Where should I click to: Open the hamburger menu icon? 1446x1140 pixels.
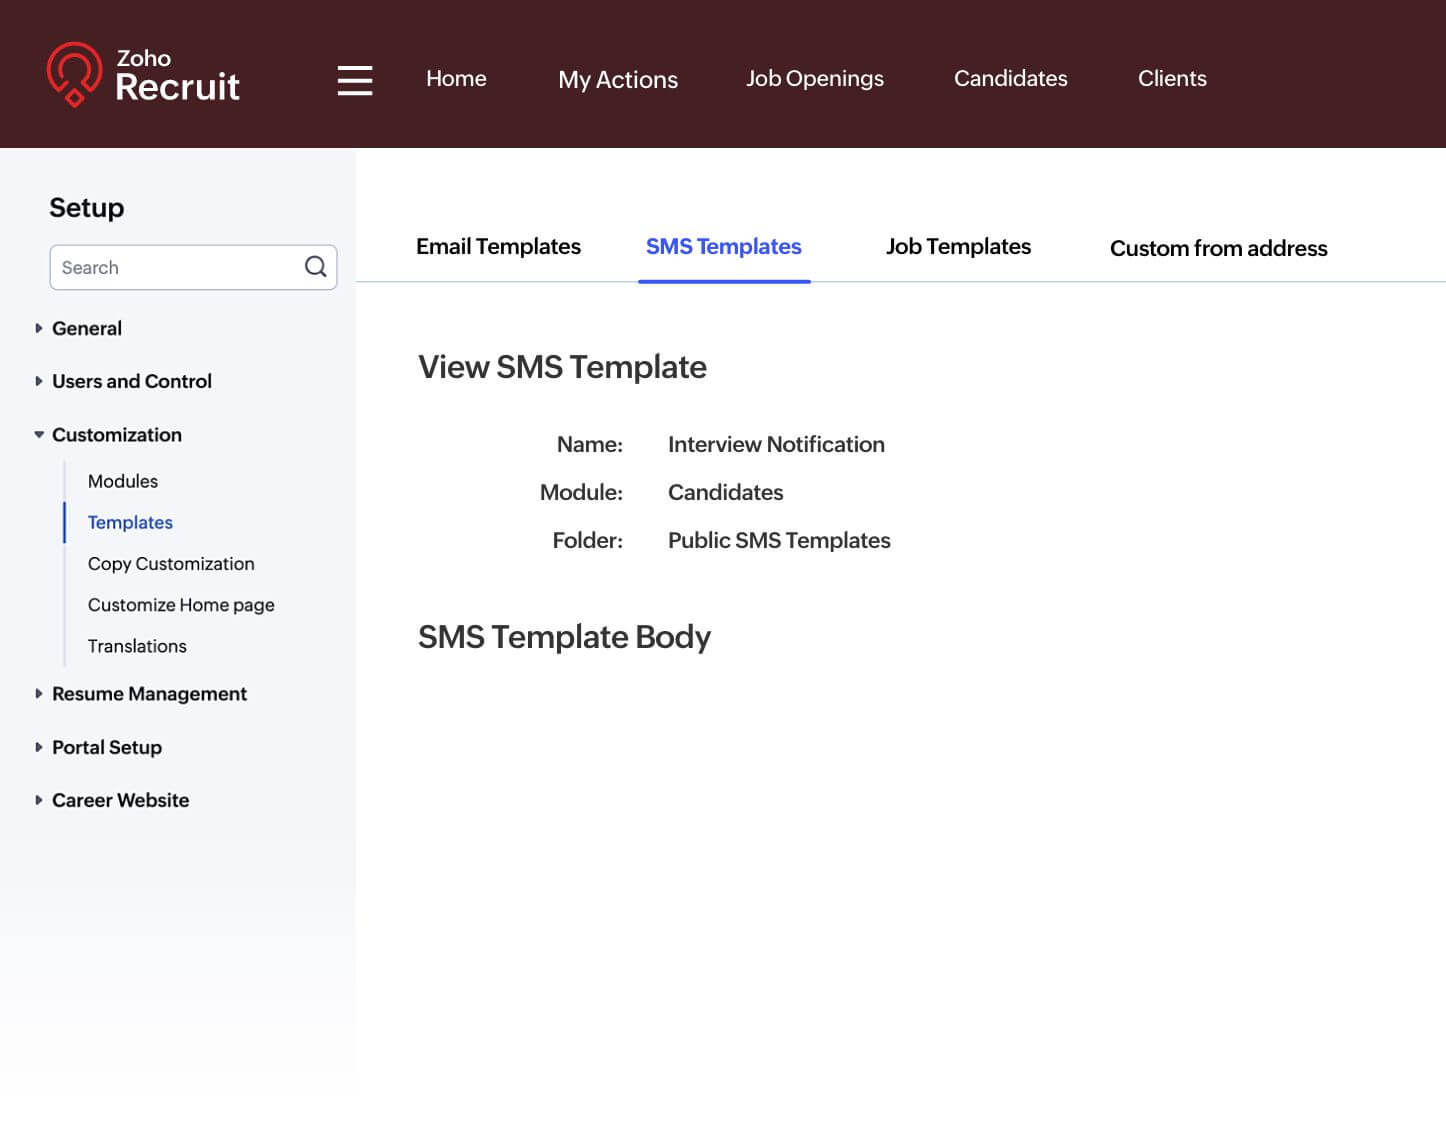pyautogui.click(x=355, y=80)
